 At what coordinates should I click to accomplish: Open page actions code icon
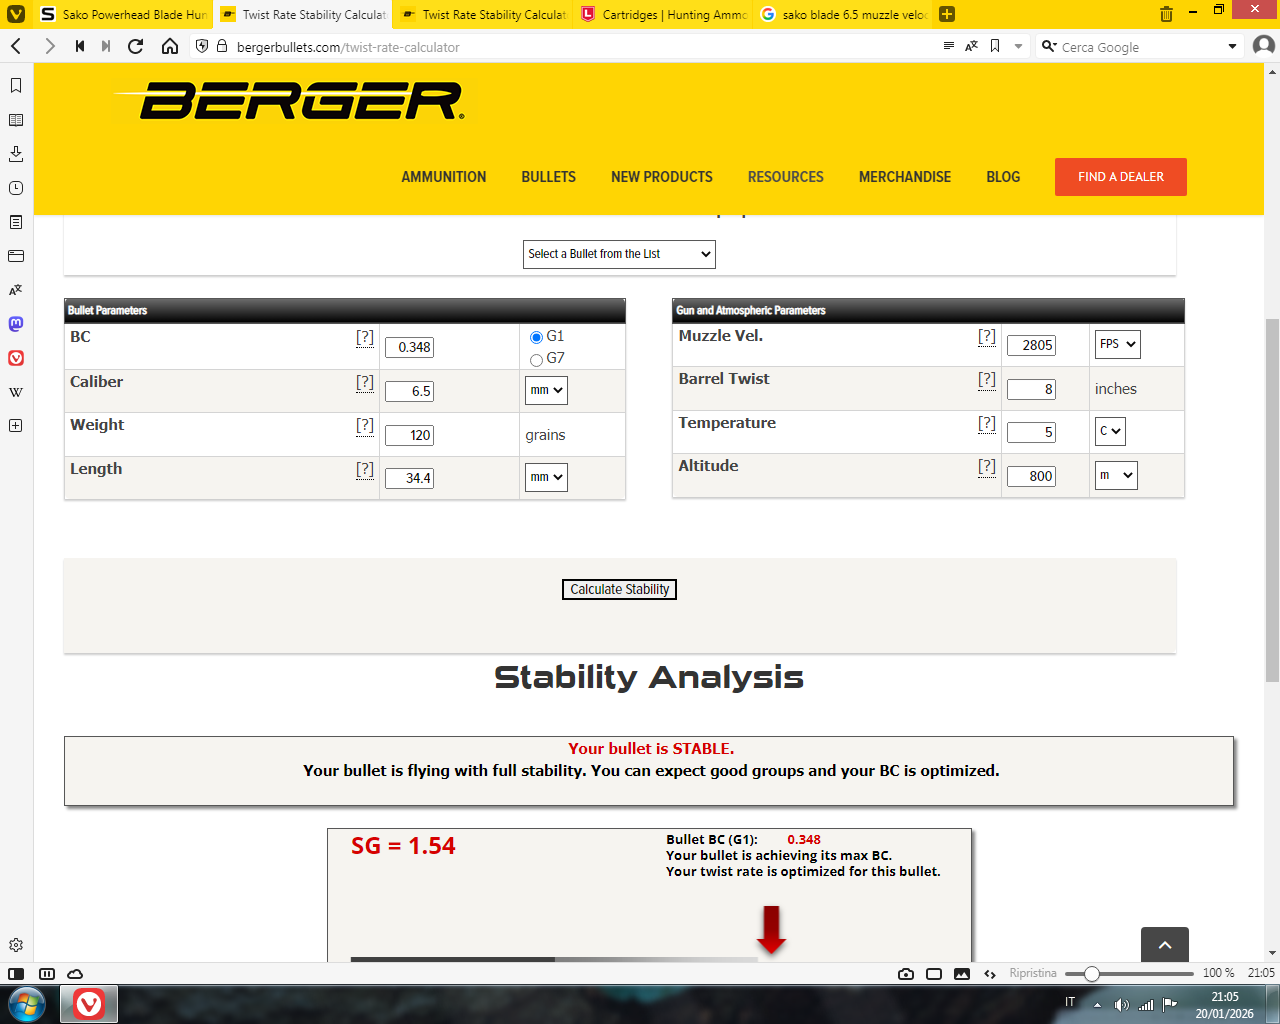(x=990, y=973)
